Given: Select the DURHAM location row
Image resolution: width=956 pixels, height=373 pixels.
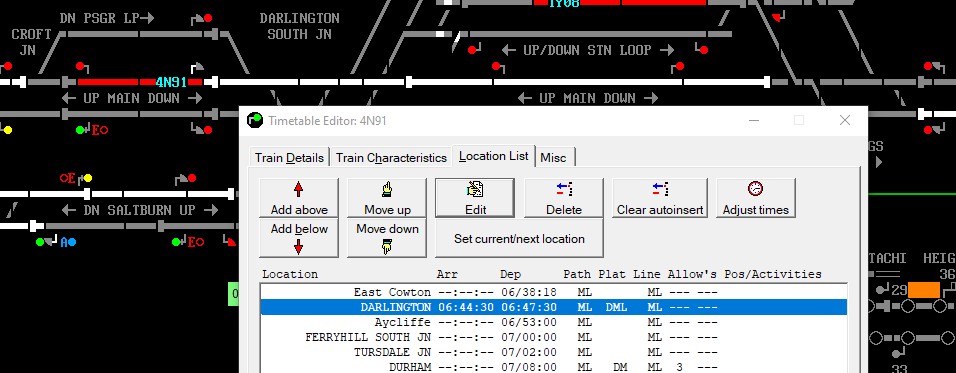Looking at the screenshot, I should click(x=553, y=367).
